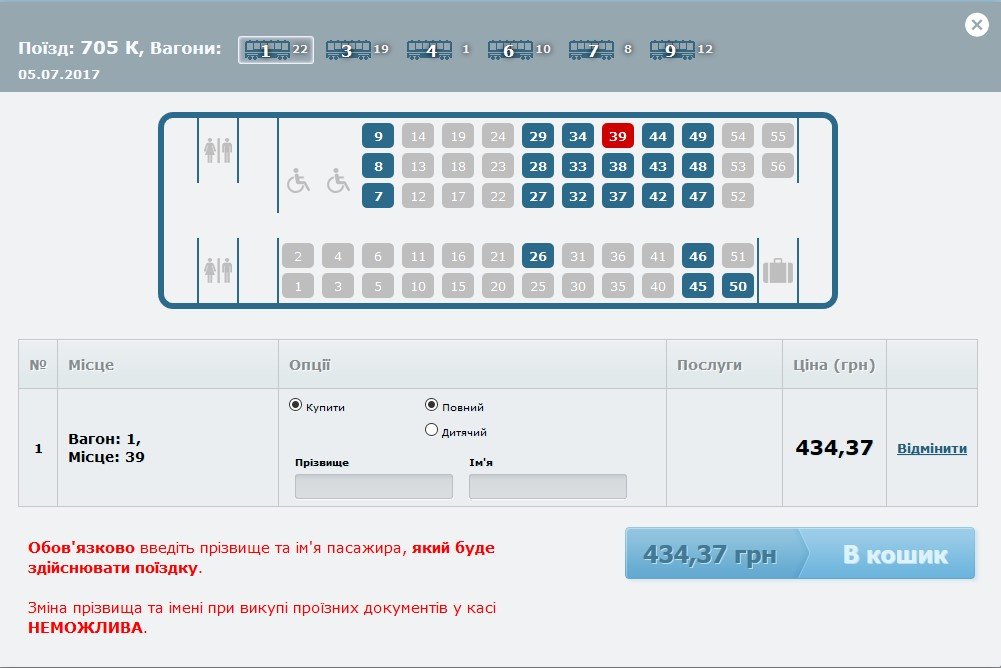Select the Купити radio button
The image size is (1001, 668).
(x=295, y=405)
